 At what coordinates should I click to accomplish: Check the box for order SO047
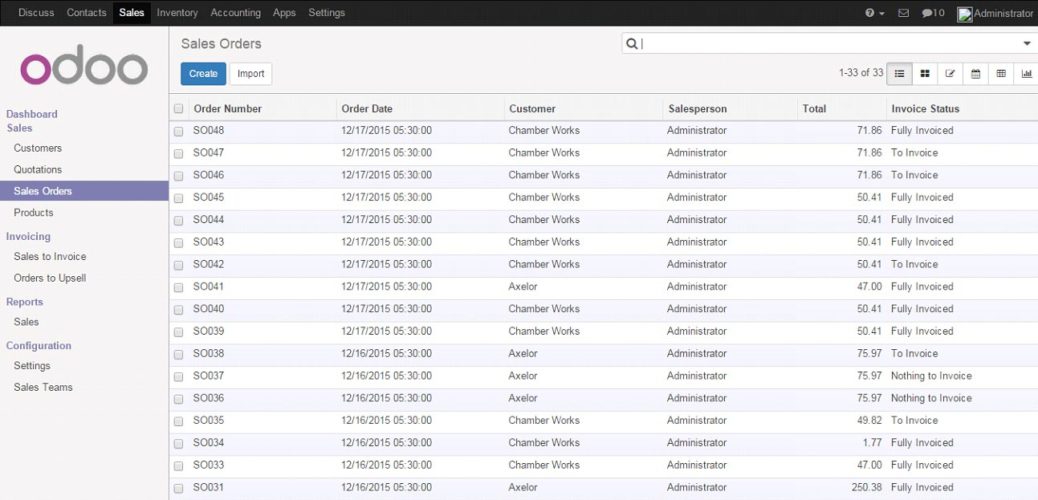[x=178, y=154]
